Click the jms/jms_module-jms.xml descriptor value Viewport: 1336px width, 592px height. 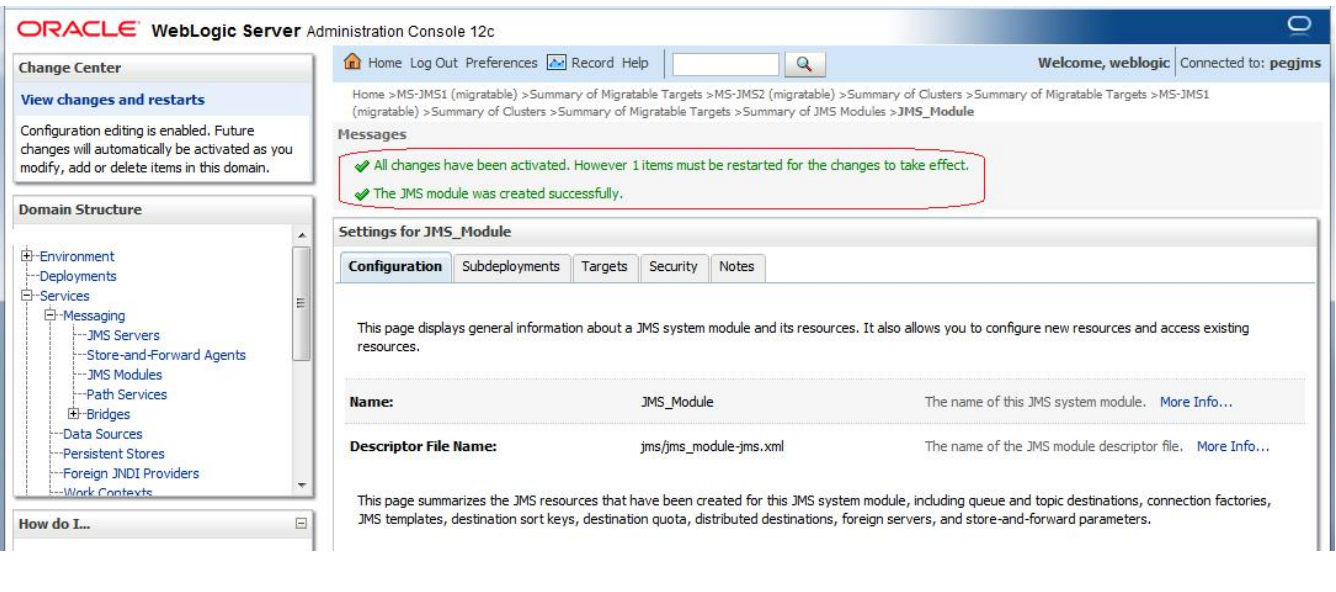click(x=712, y=447)
